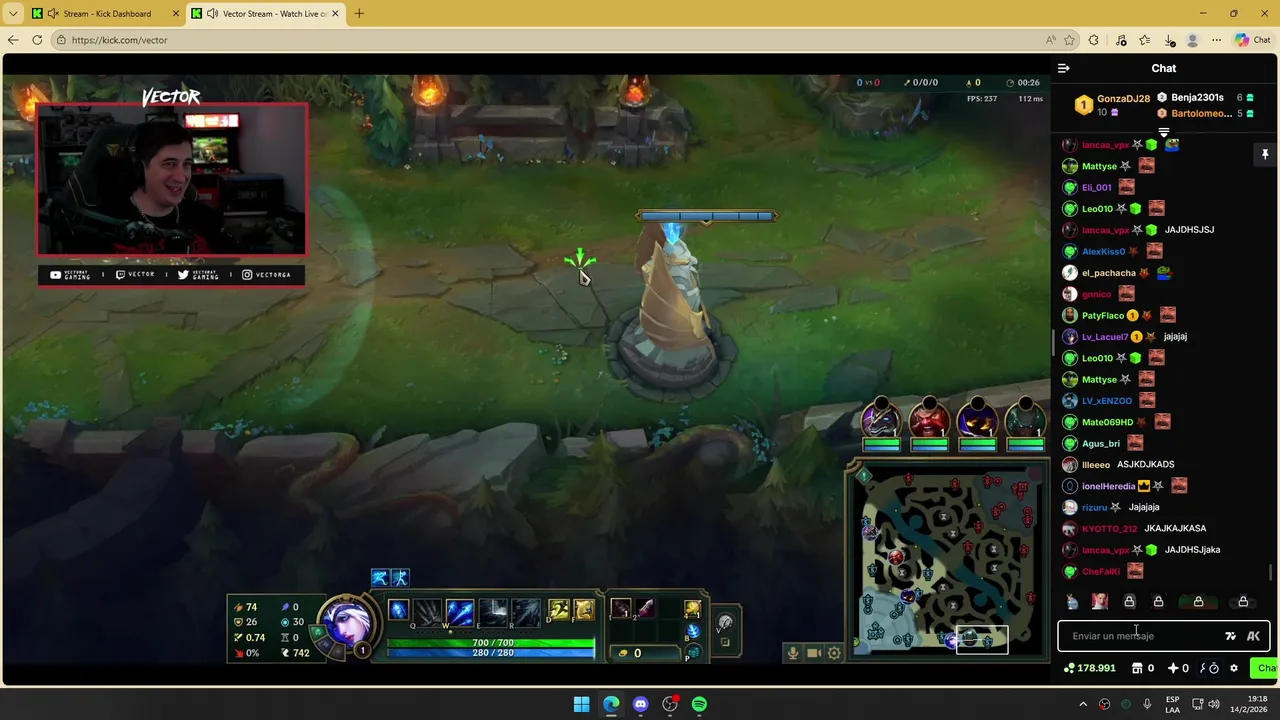This screenshot has height=720, width=1280.
Task: Open browser Downloads icon
Action: 1169,40
